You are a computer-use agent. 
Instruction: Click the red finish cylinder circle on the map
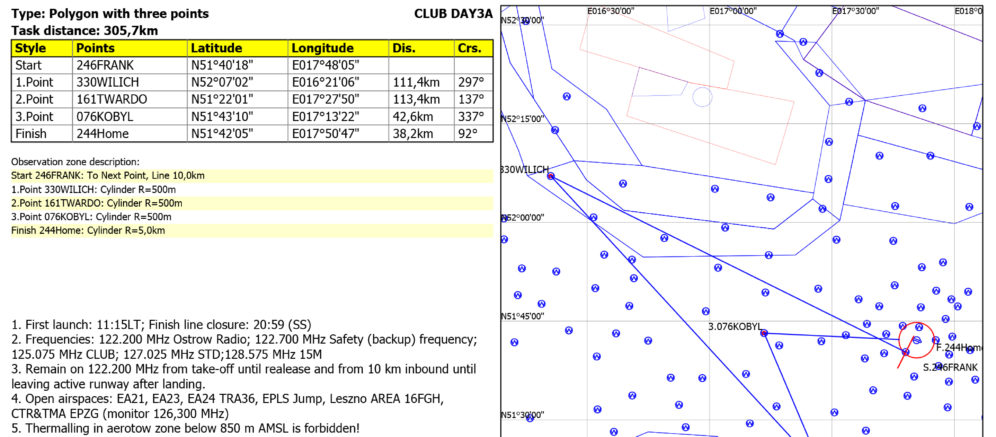917,340
